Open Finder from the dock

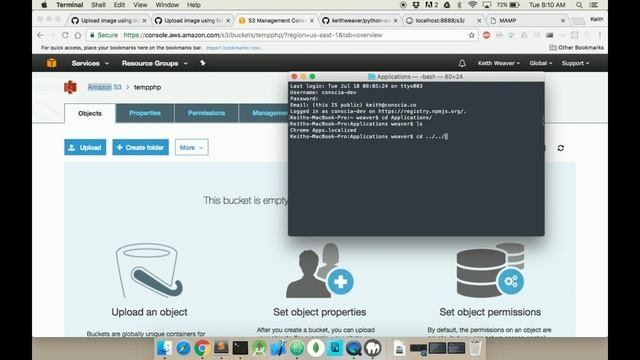164,348
